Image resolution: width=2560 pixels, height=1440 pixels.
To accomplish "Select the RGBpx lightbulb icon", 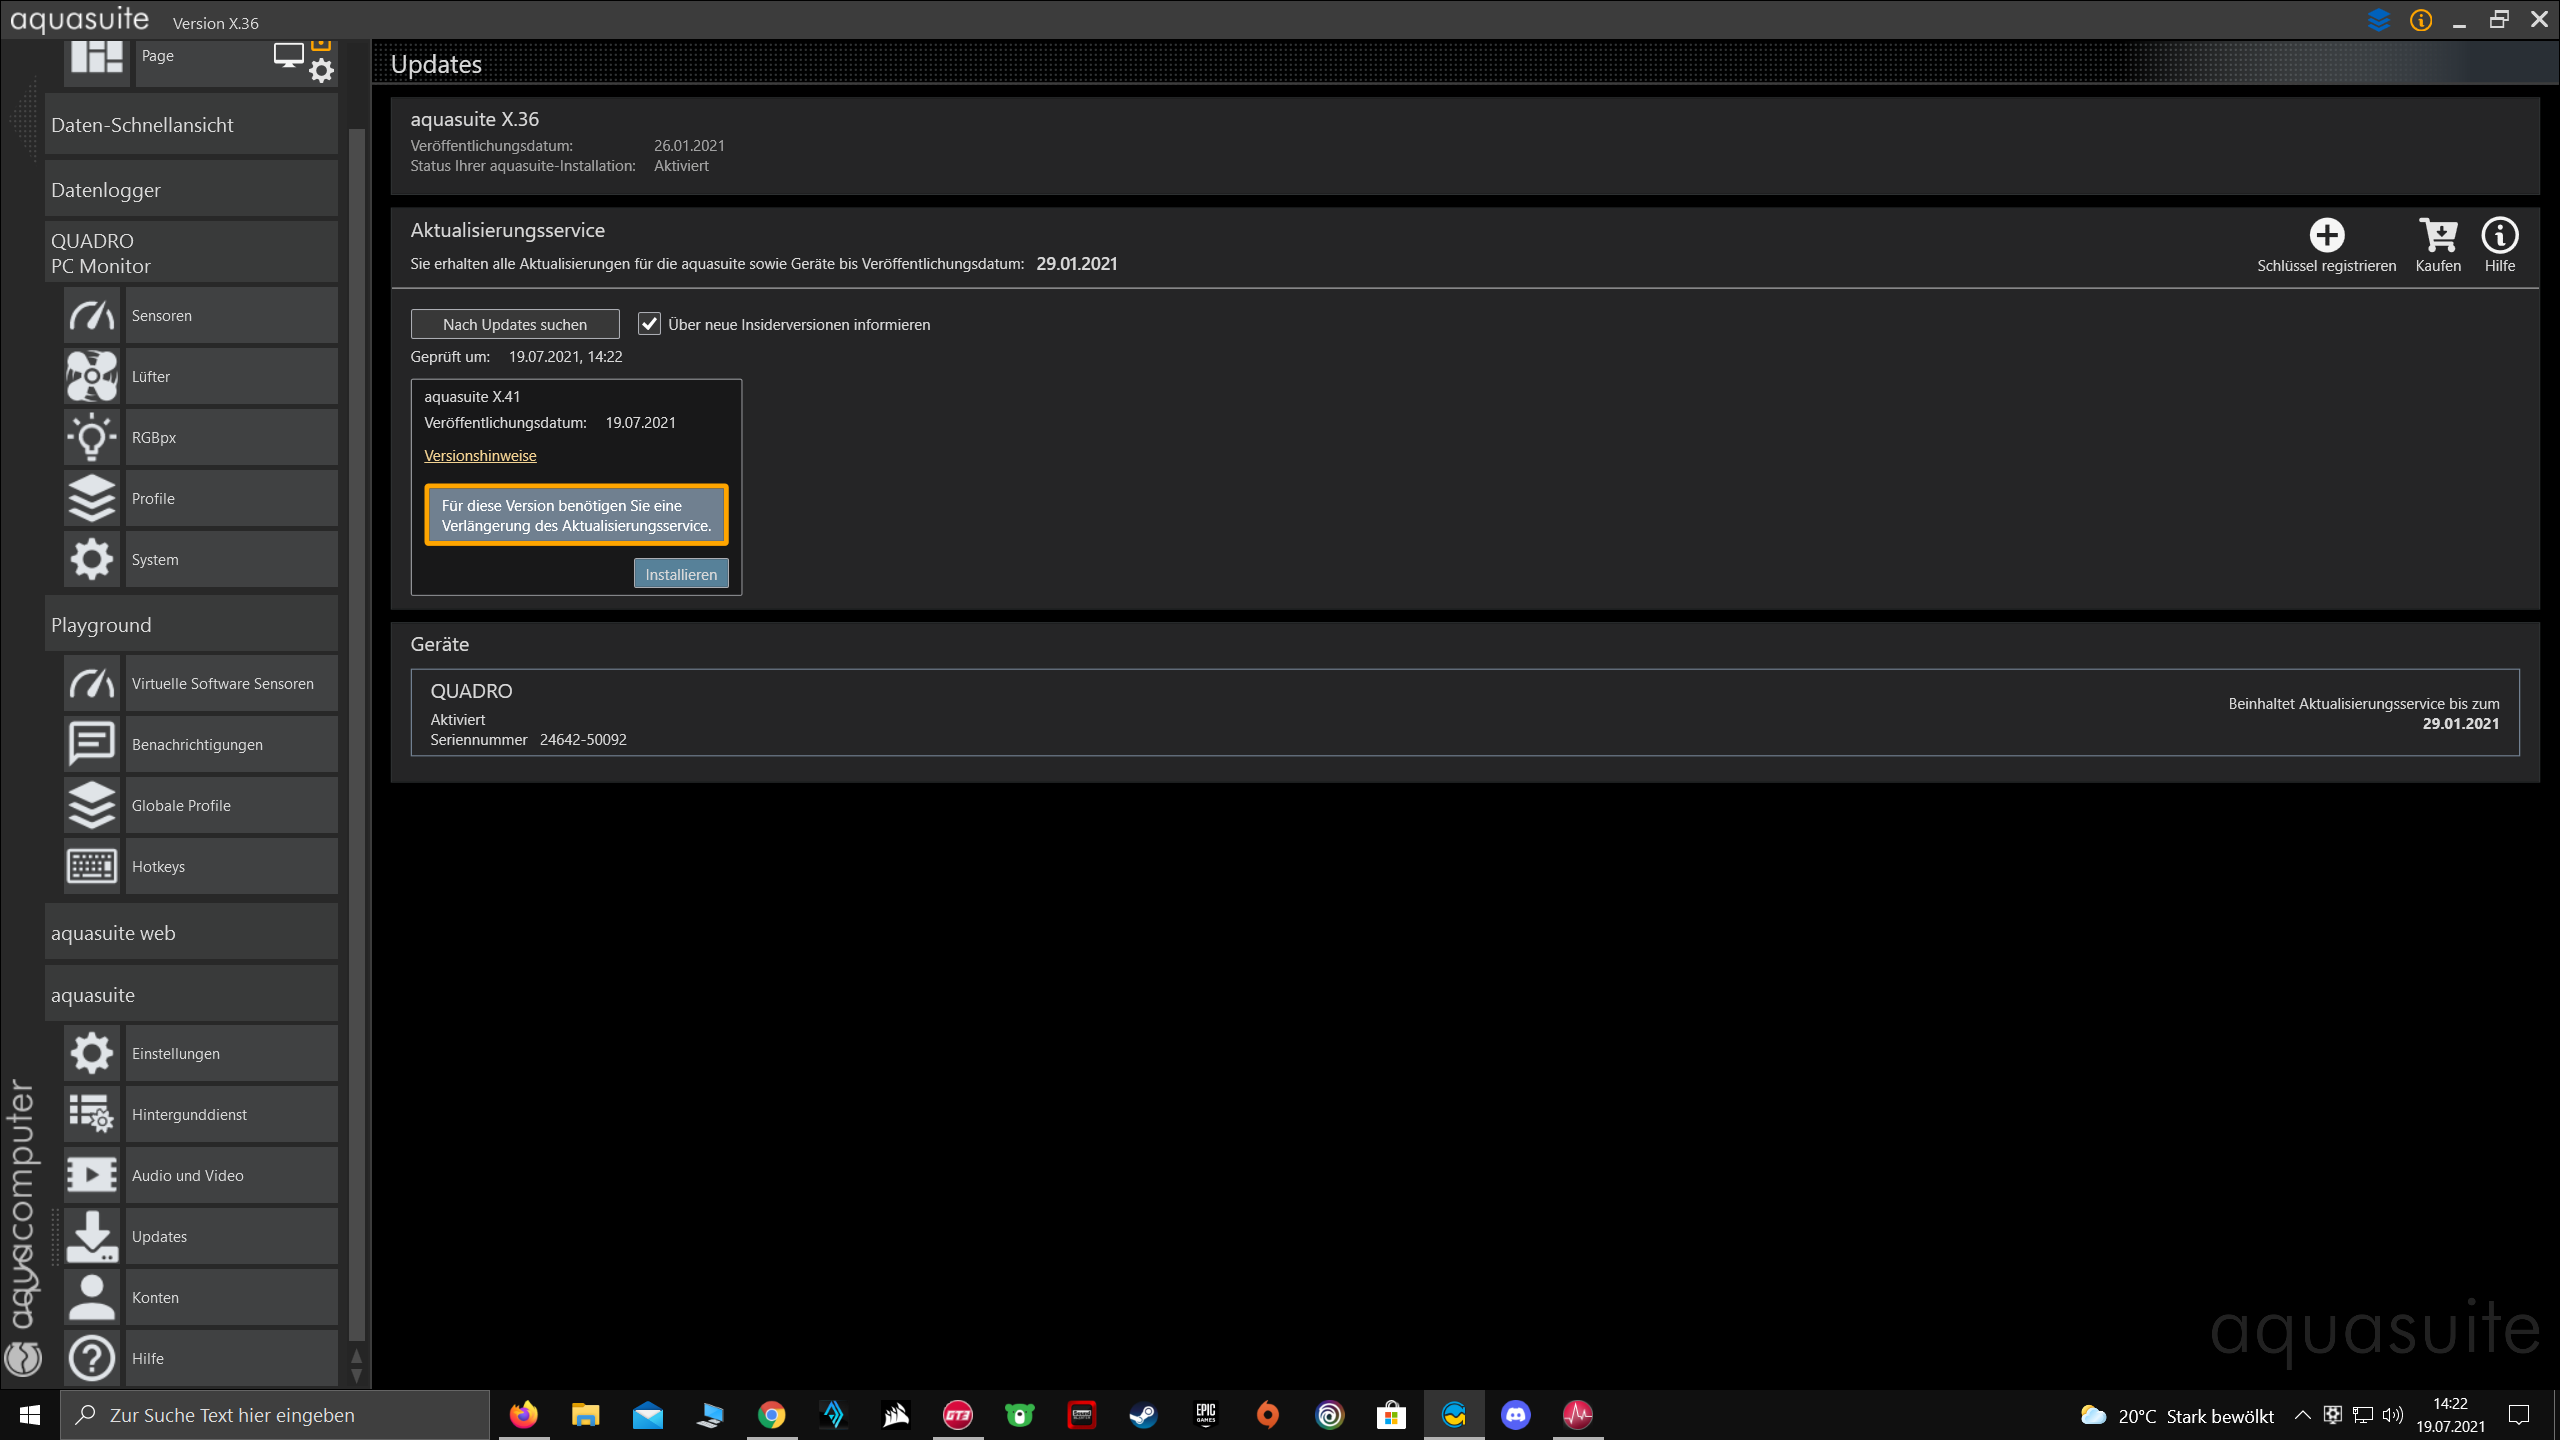I will click(x=92, y=438).
